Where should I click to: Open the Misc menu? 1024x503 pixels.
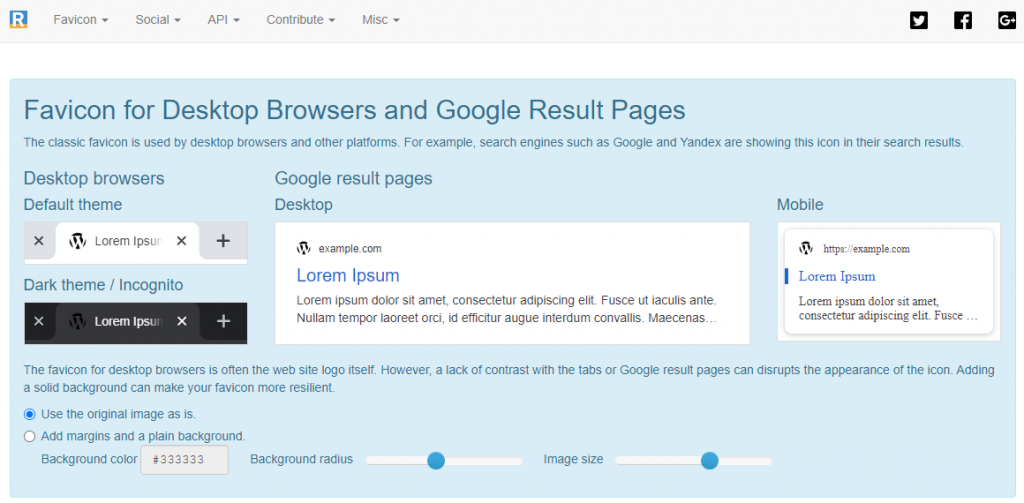click(380, 20)
